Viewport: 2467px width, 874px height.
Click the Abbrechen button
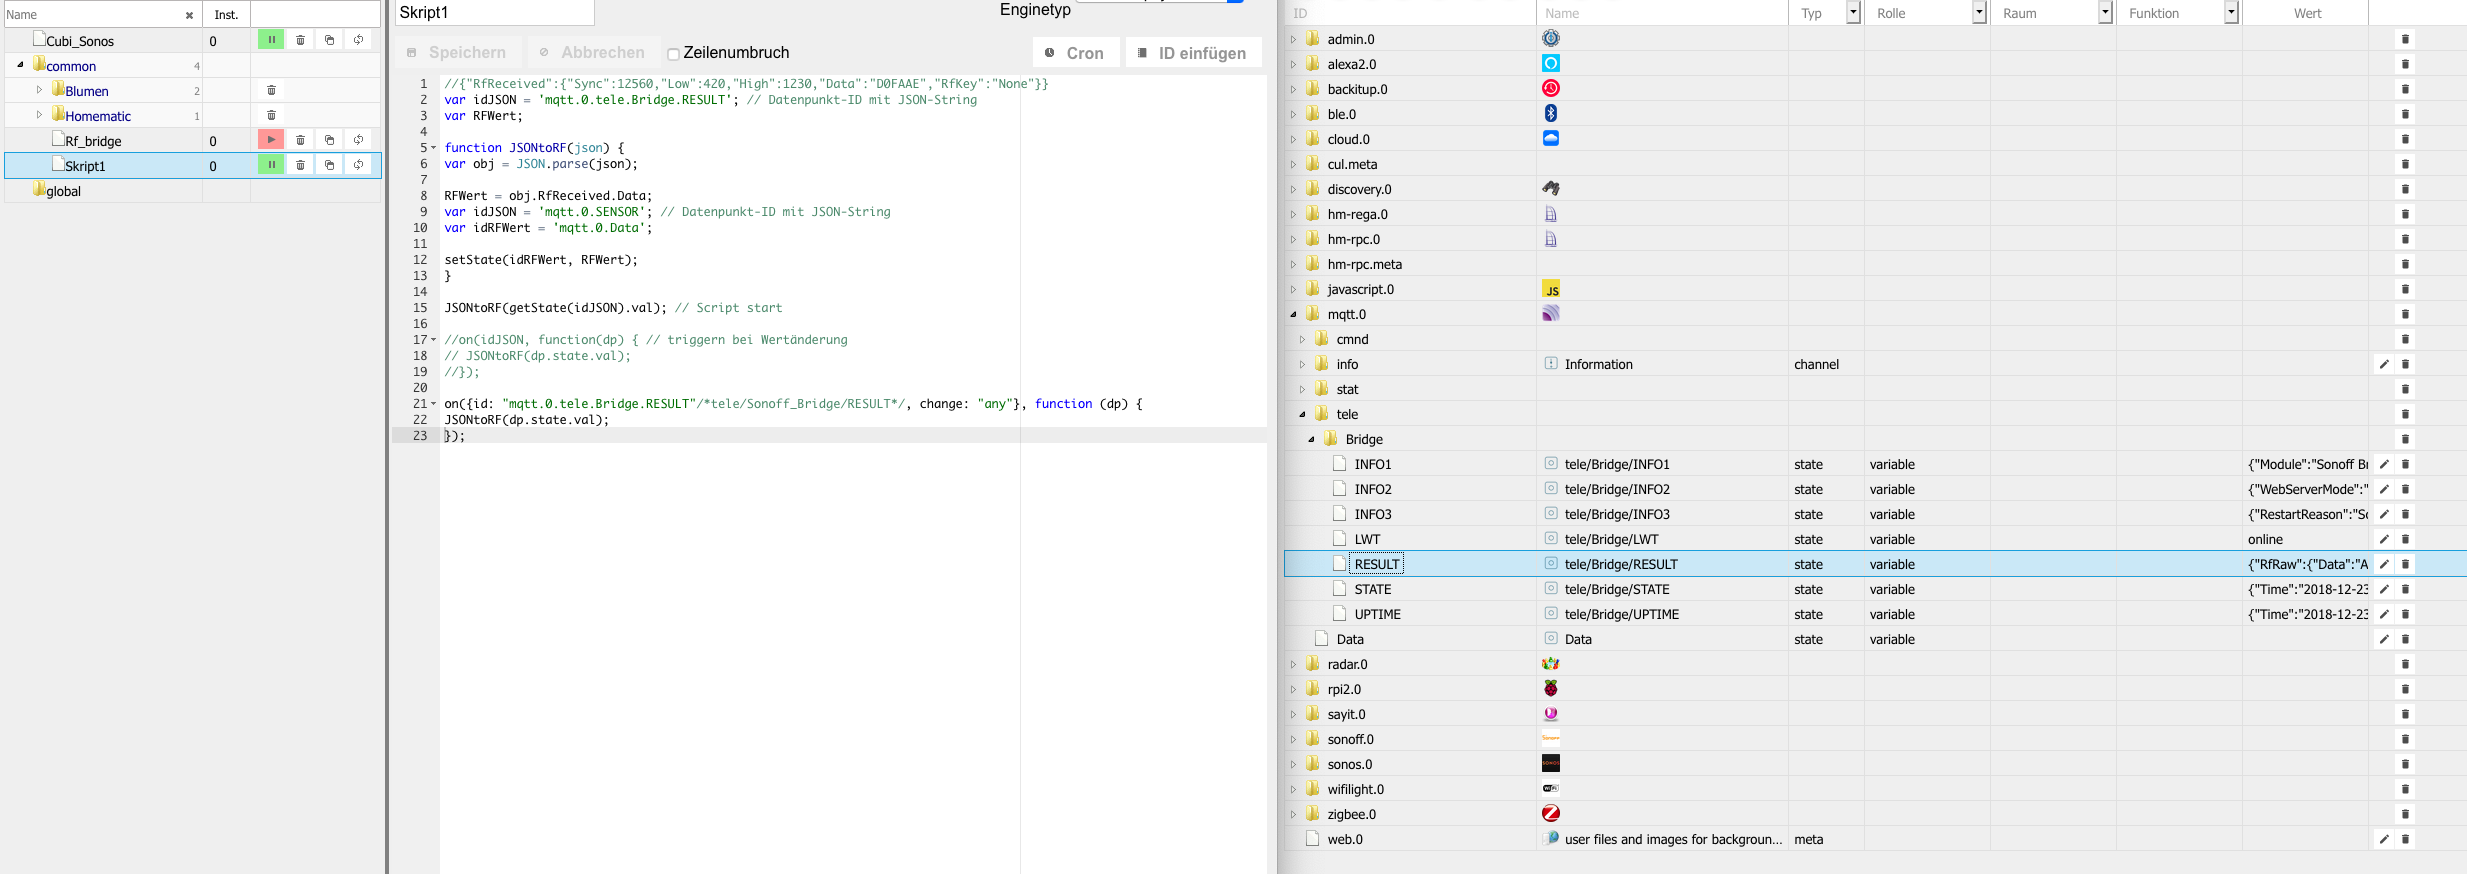[x=592, y=53]
